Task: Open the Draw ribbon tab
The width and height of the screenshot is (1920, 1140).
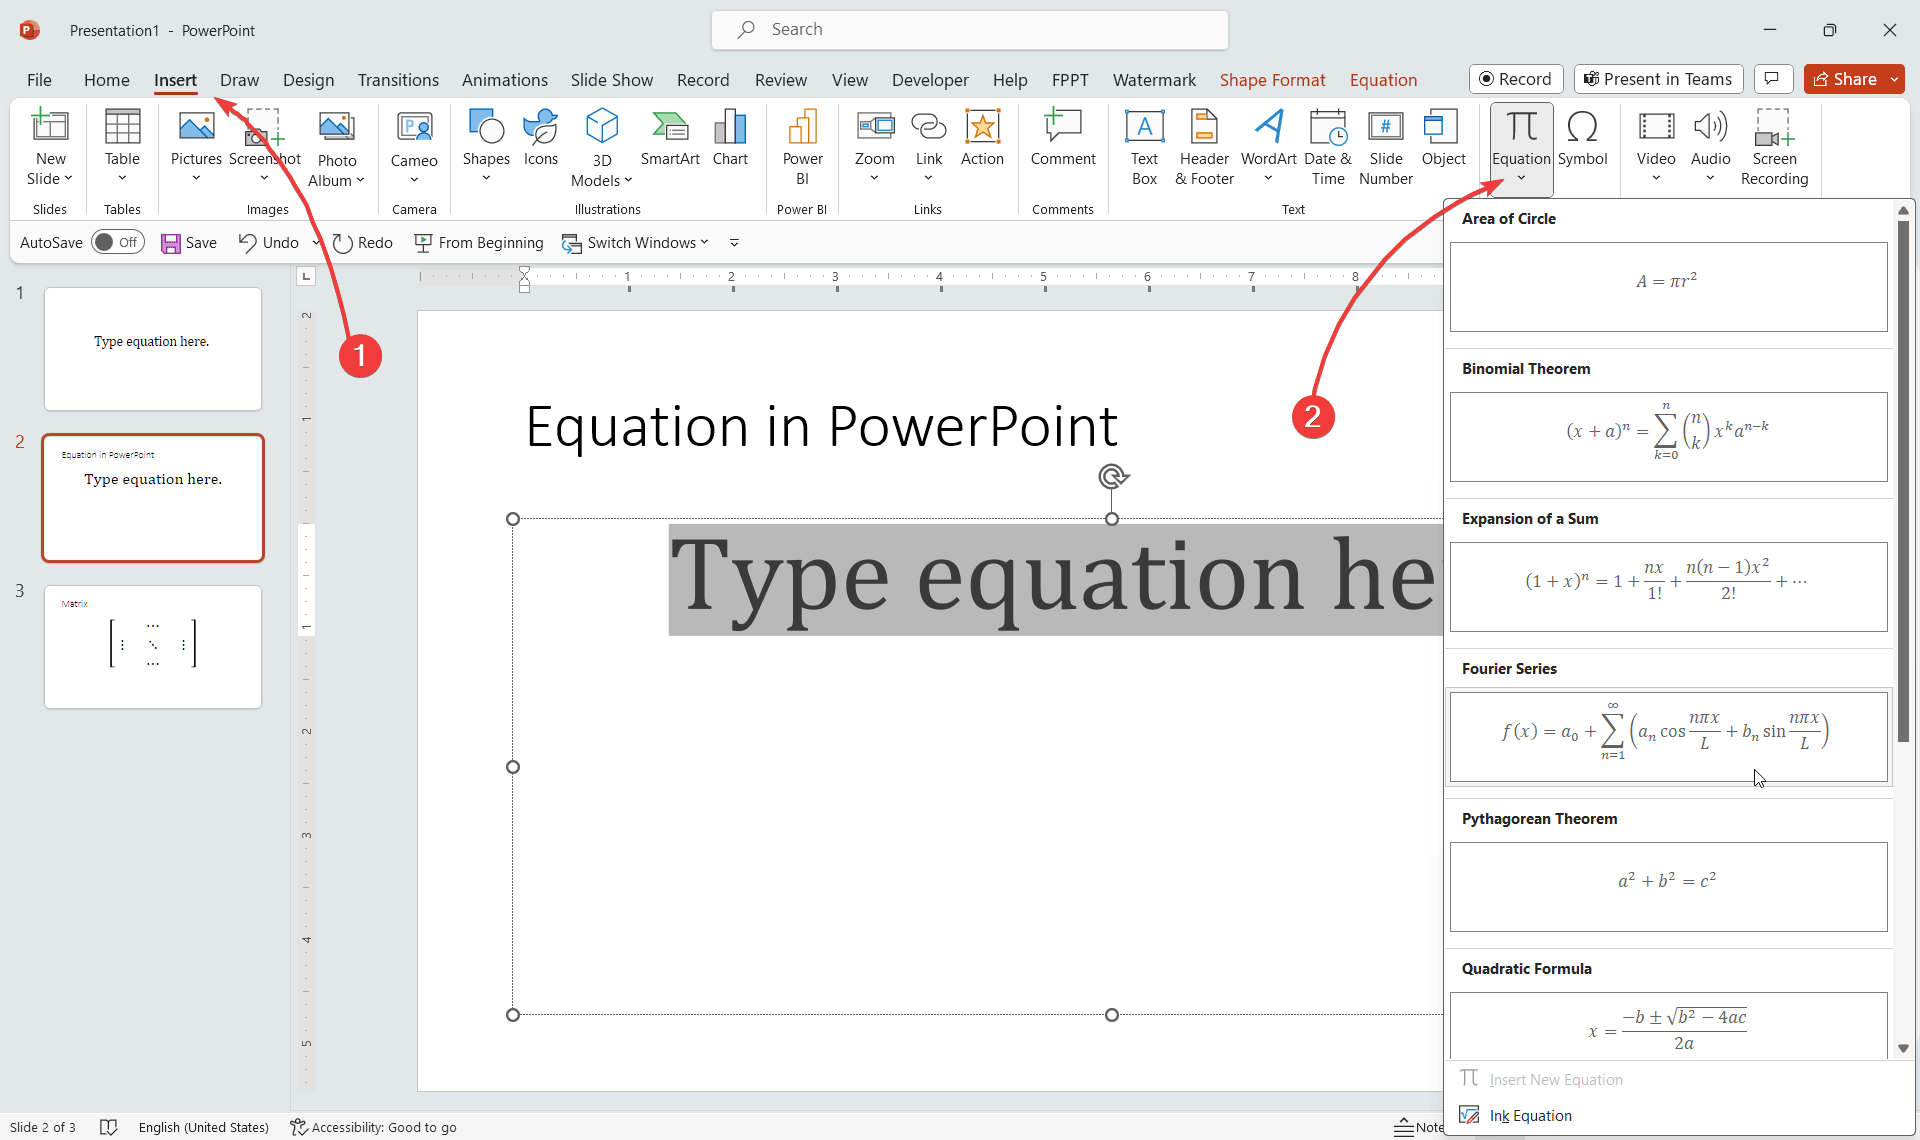Action: click(x=239, y=80)
